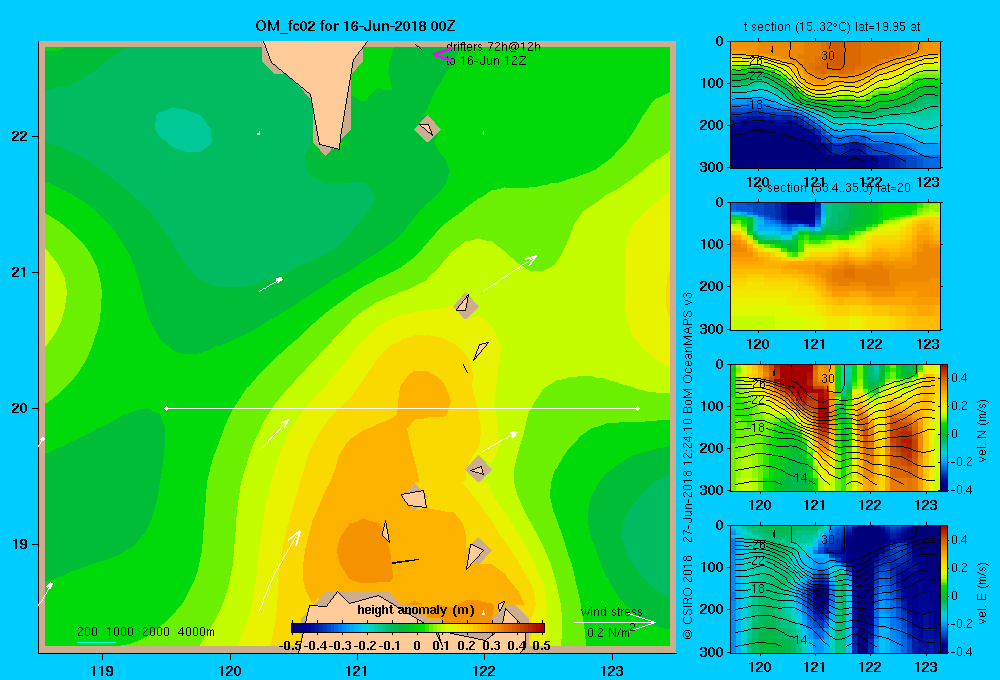Screen dimensions: 1000x680
Task: Click the vel. N velocity color bar
Action: point(945,427)
